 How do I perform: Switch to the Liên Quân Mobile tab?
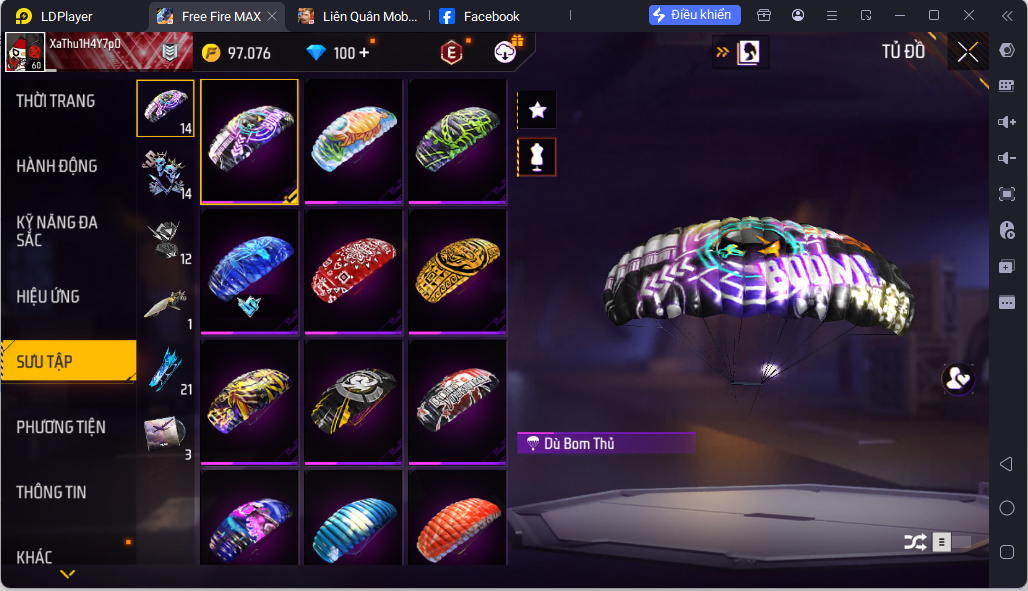[x=357, y=16]
